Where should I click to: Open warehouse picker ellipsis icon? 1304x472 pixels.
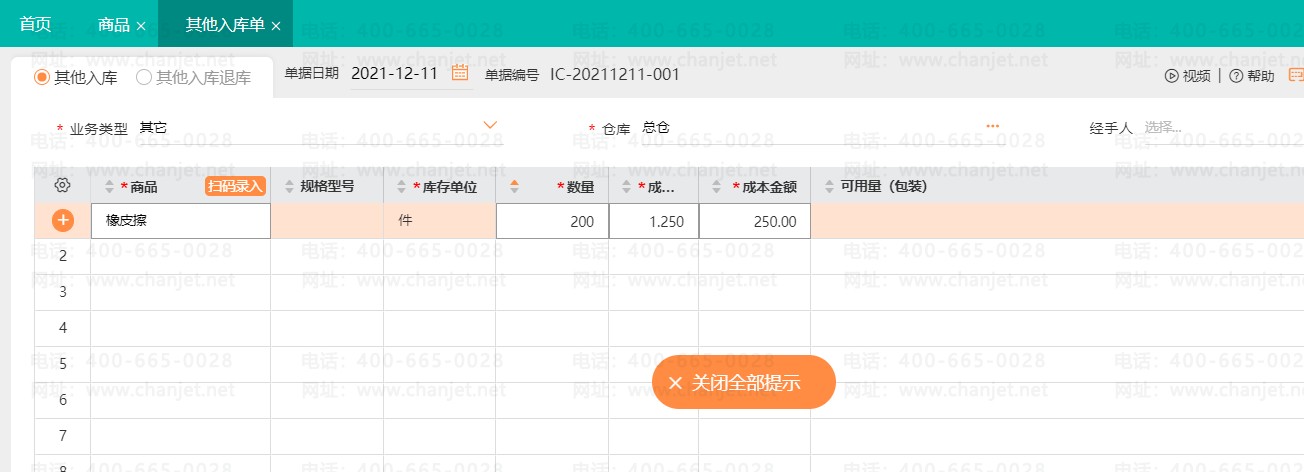[x=993, y=126]
